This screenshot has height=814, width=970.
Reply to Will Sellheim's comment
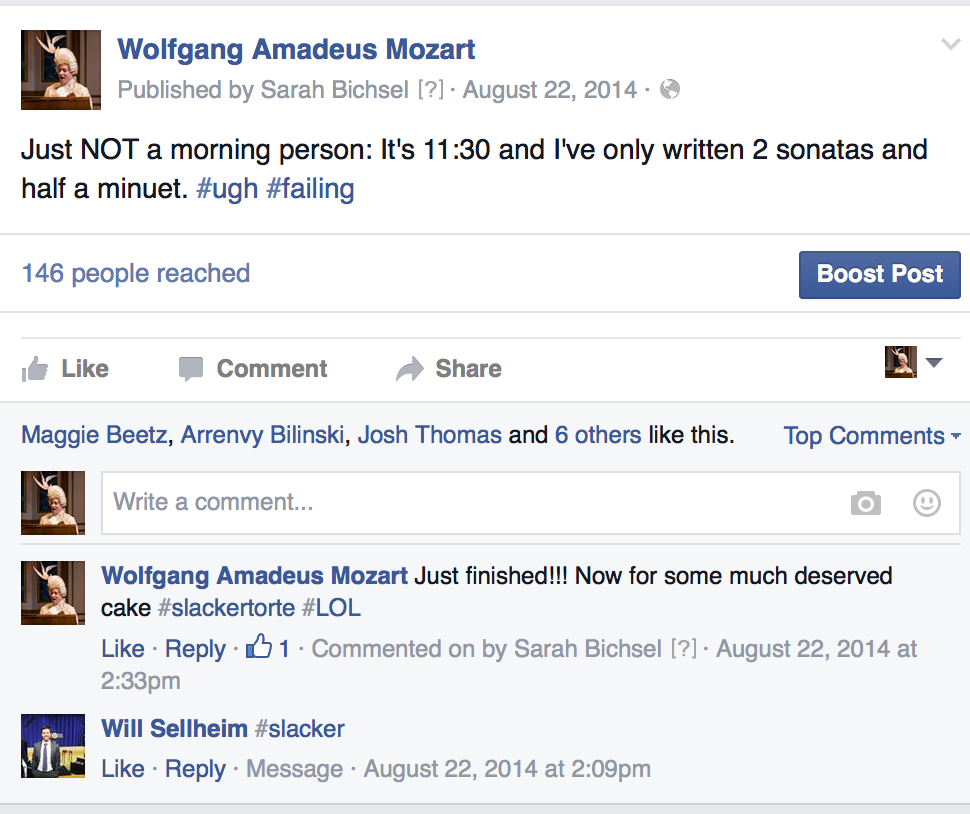point(195,769)
